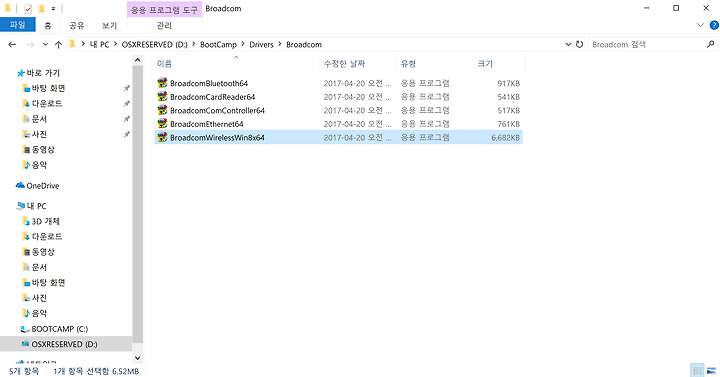Switch to details view layout icon
720x377 pixels.
coord(697,371)
